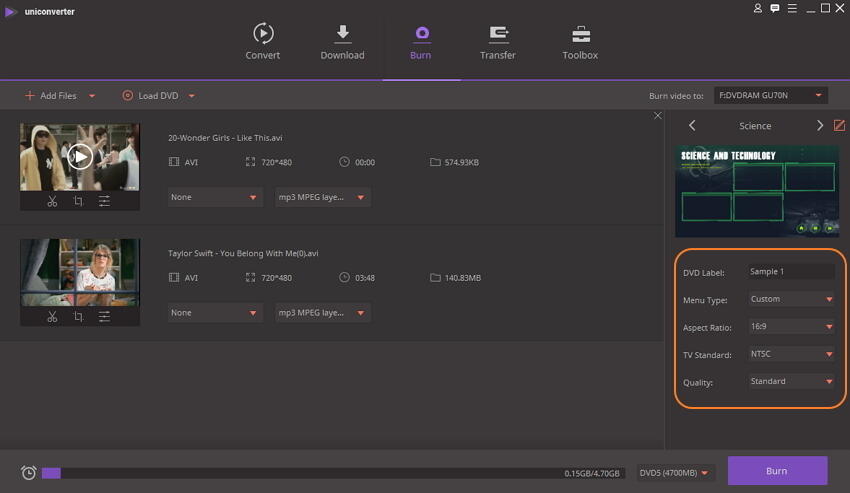This screenshot has width=850, height=493.
Task: Open effect settings for Wonder Girls video
Action: (104, 201)
